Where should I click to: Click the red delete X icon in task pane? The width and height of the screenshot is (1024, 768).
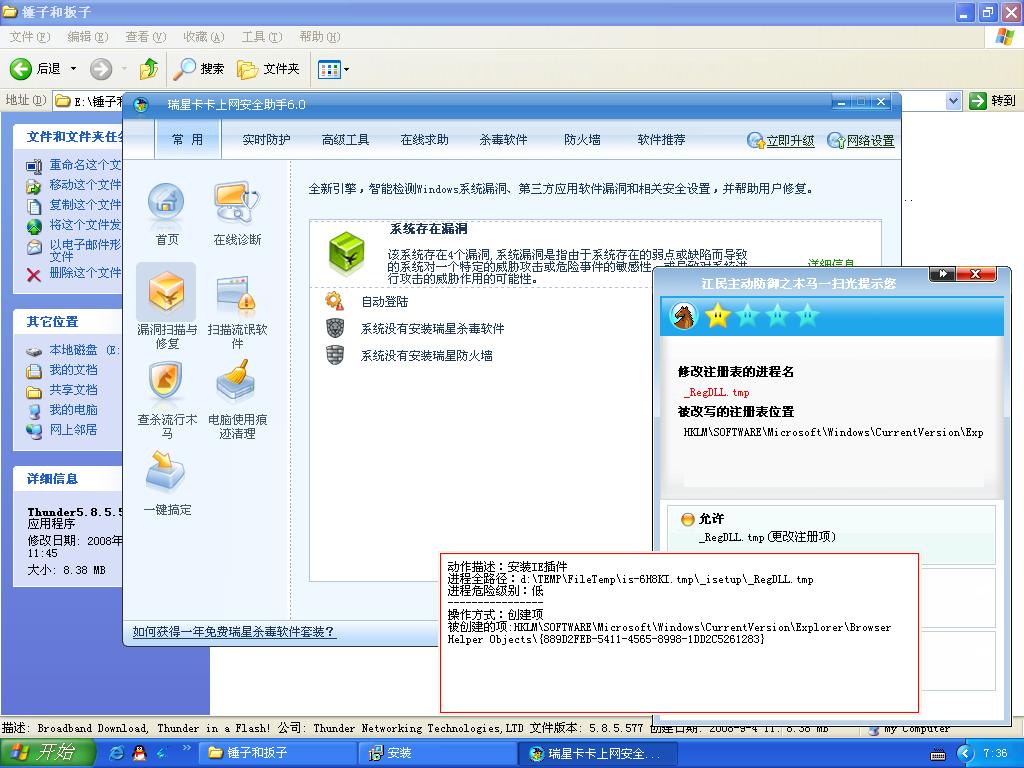[34, 274]
